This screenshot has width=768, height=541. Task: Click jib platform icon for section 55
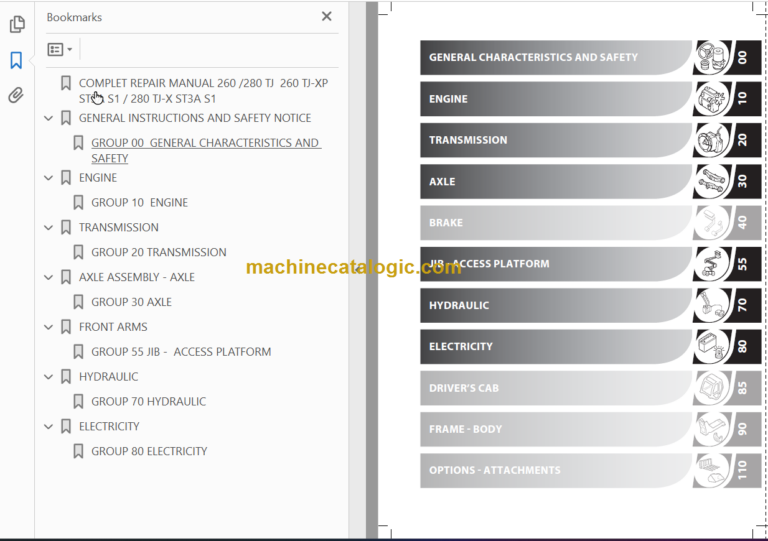[712, 264]
